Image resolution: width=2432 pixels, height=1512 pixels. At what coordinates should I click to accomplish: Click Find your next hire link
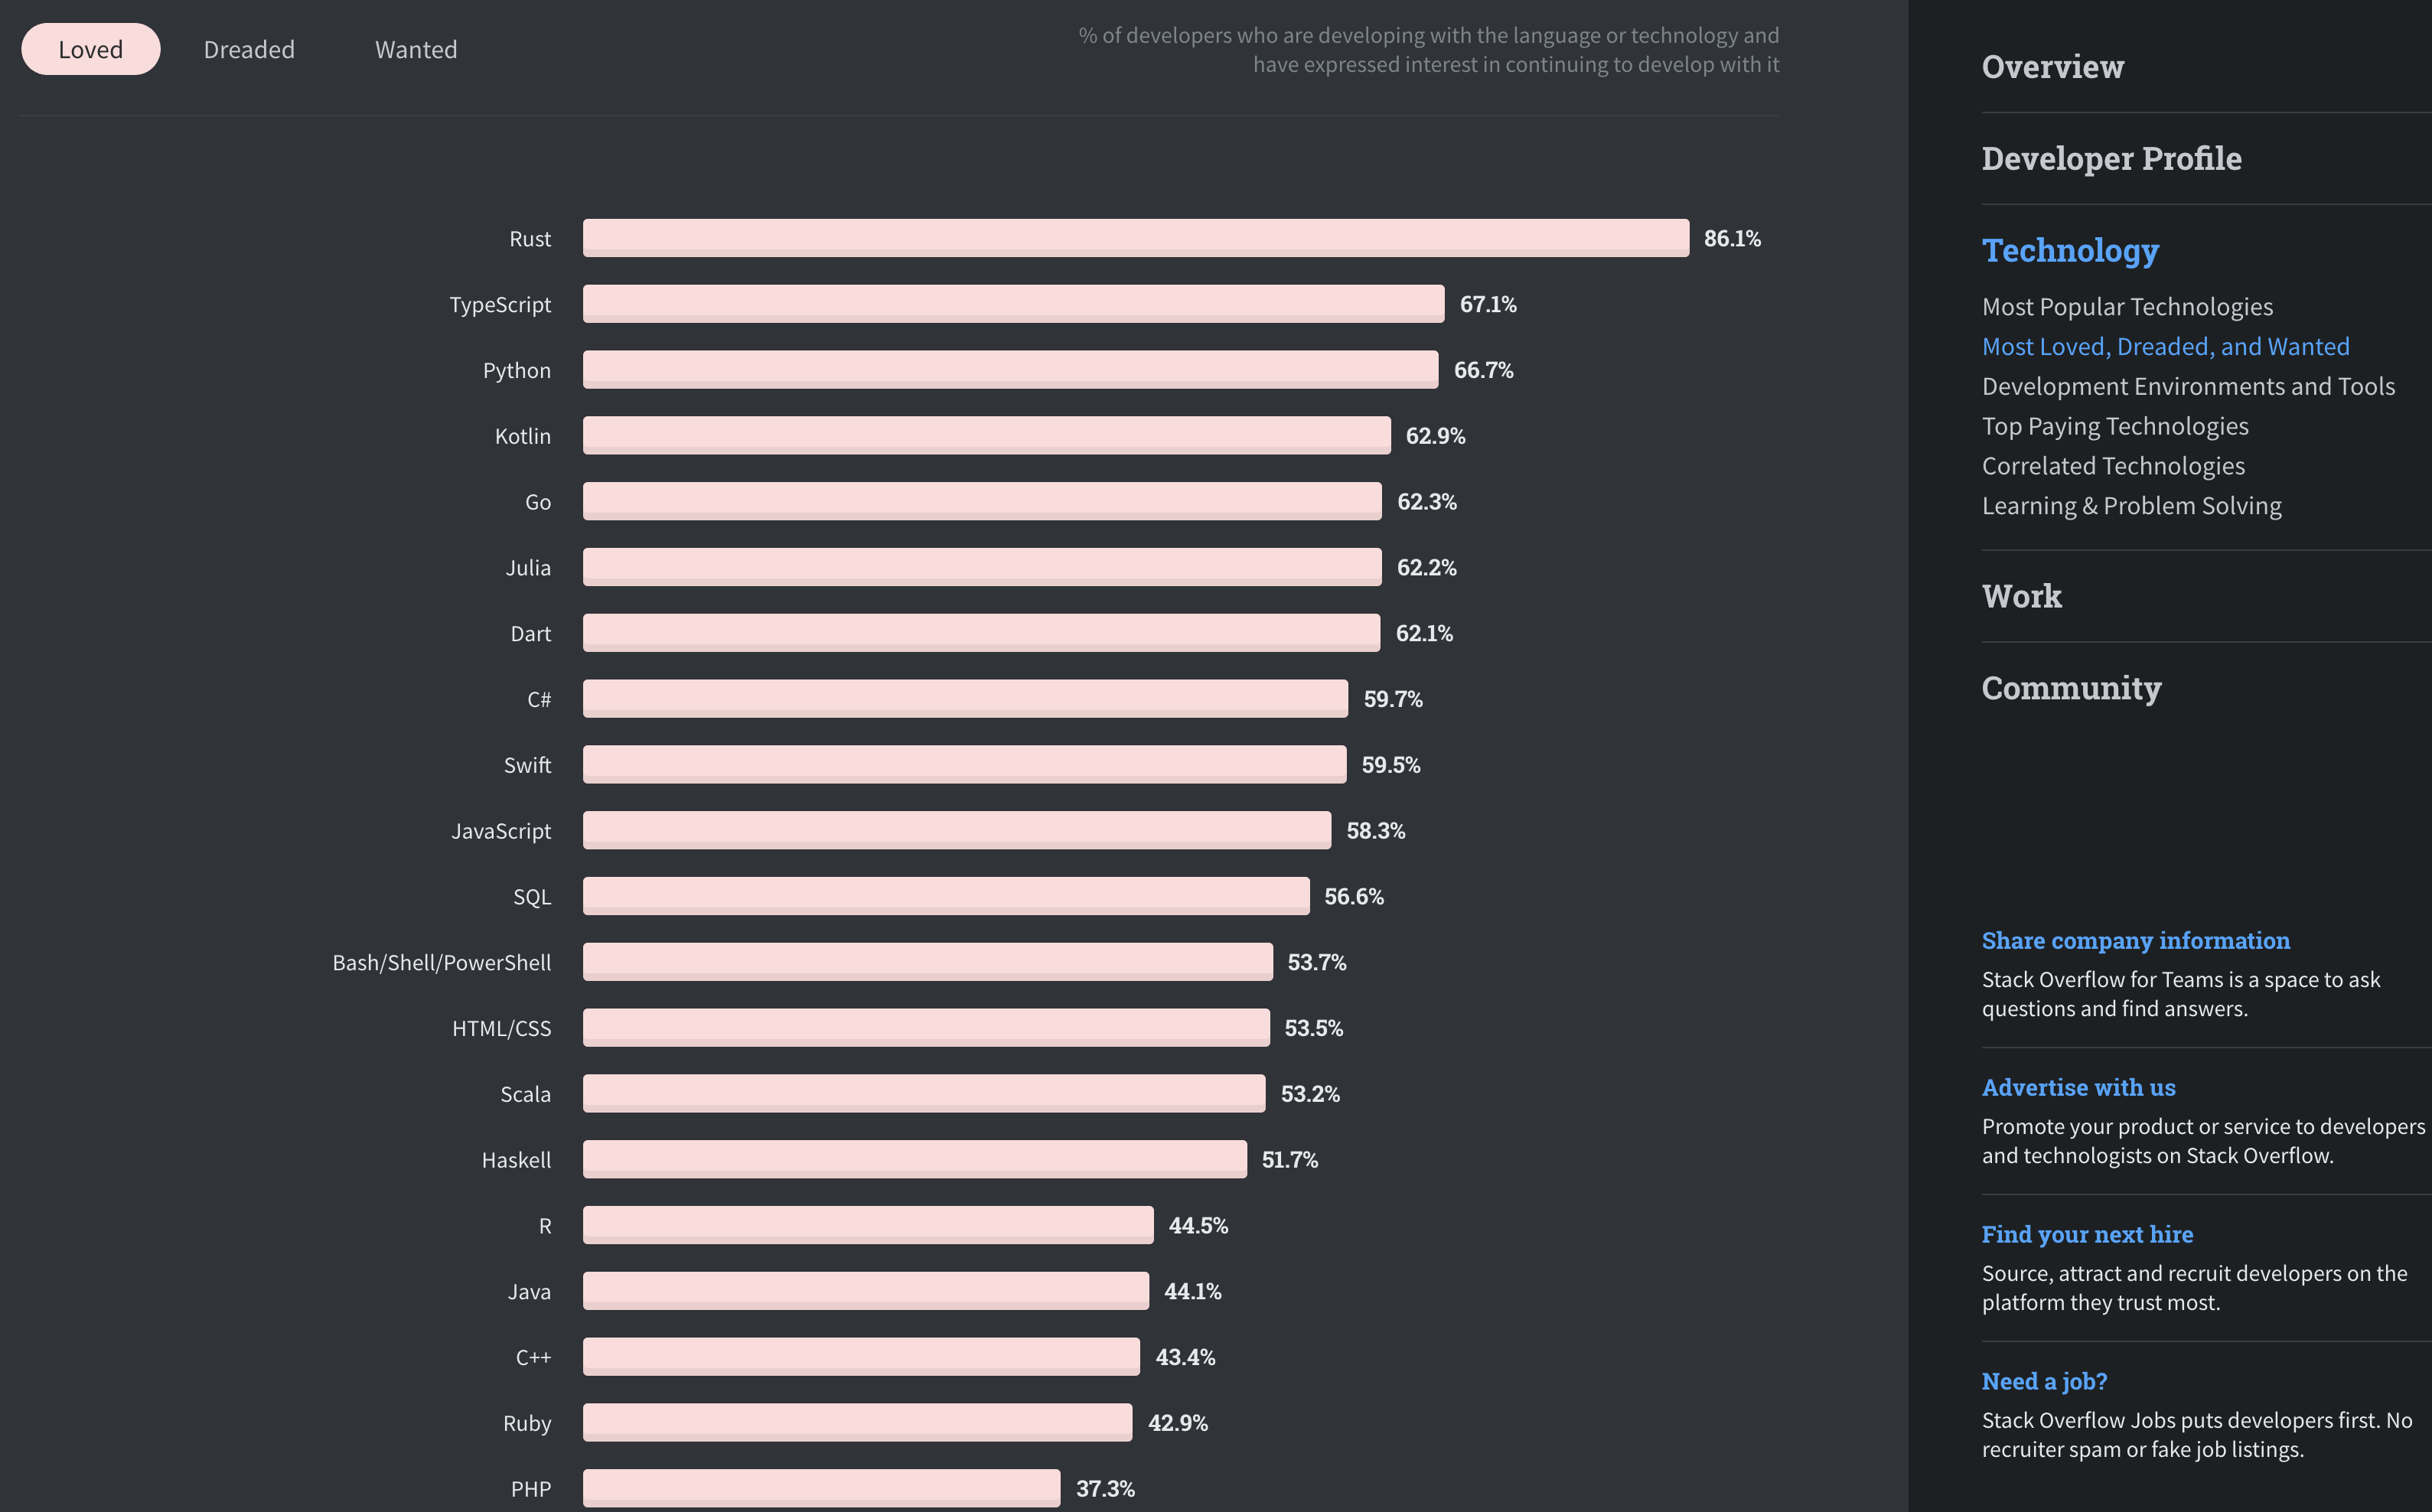click(2087, 1234)
